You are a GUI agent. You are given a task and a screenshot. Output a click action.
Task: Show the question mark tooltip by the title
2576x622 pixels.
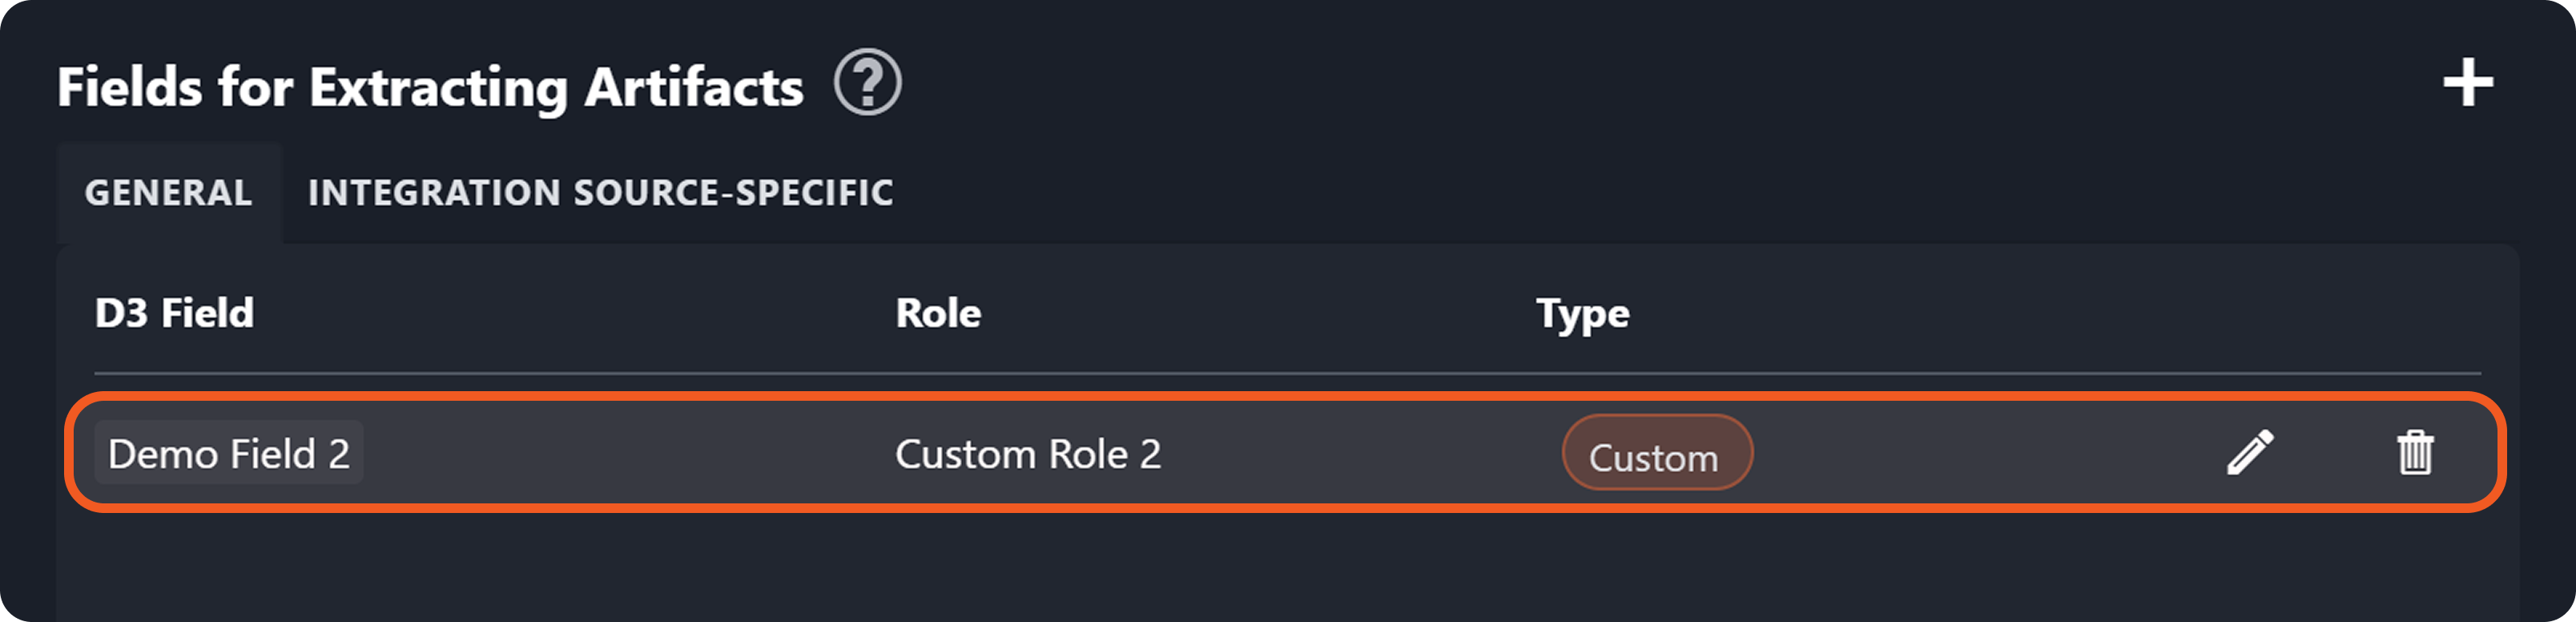(867, 83)
